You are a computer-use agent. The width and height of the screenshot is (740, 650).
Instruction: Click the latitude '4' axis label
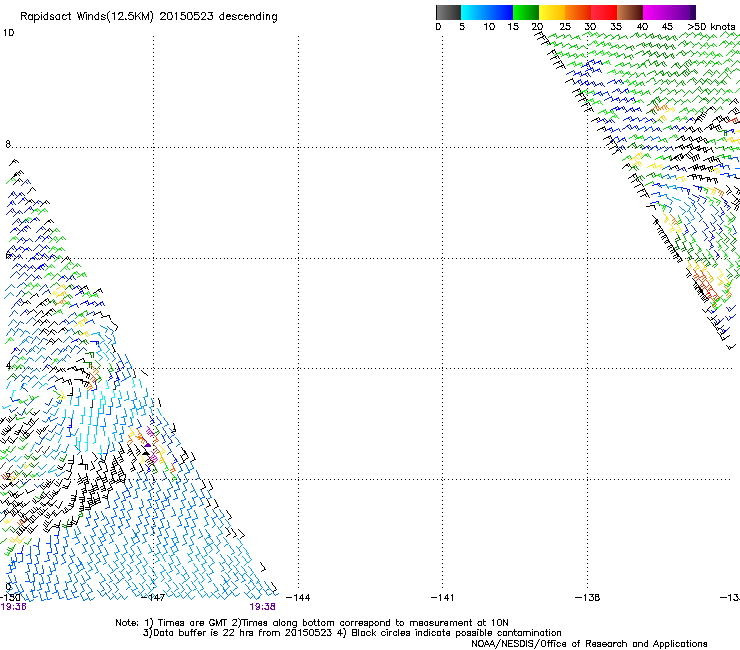(8, 366)
